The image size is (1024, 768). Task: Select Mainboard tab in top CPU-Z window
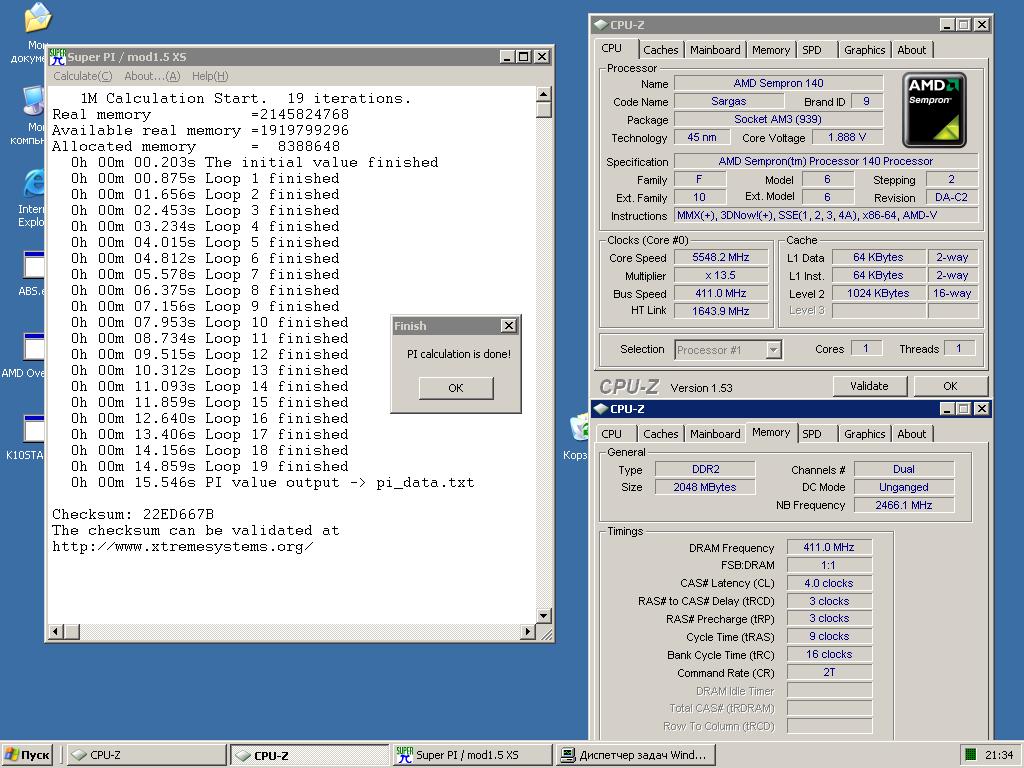pyautogui.click(x=715, y=50)
